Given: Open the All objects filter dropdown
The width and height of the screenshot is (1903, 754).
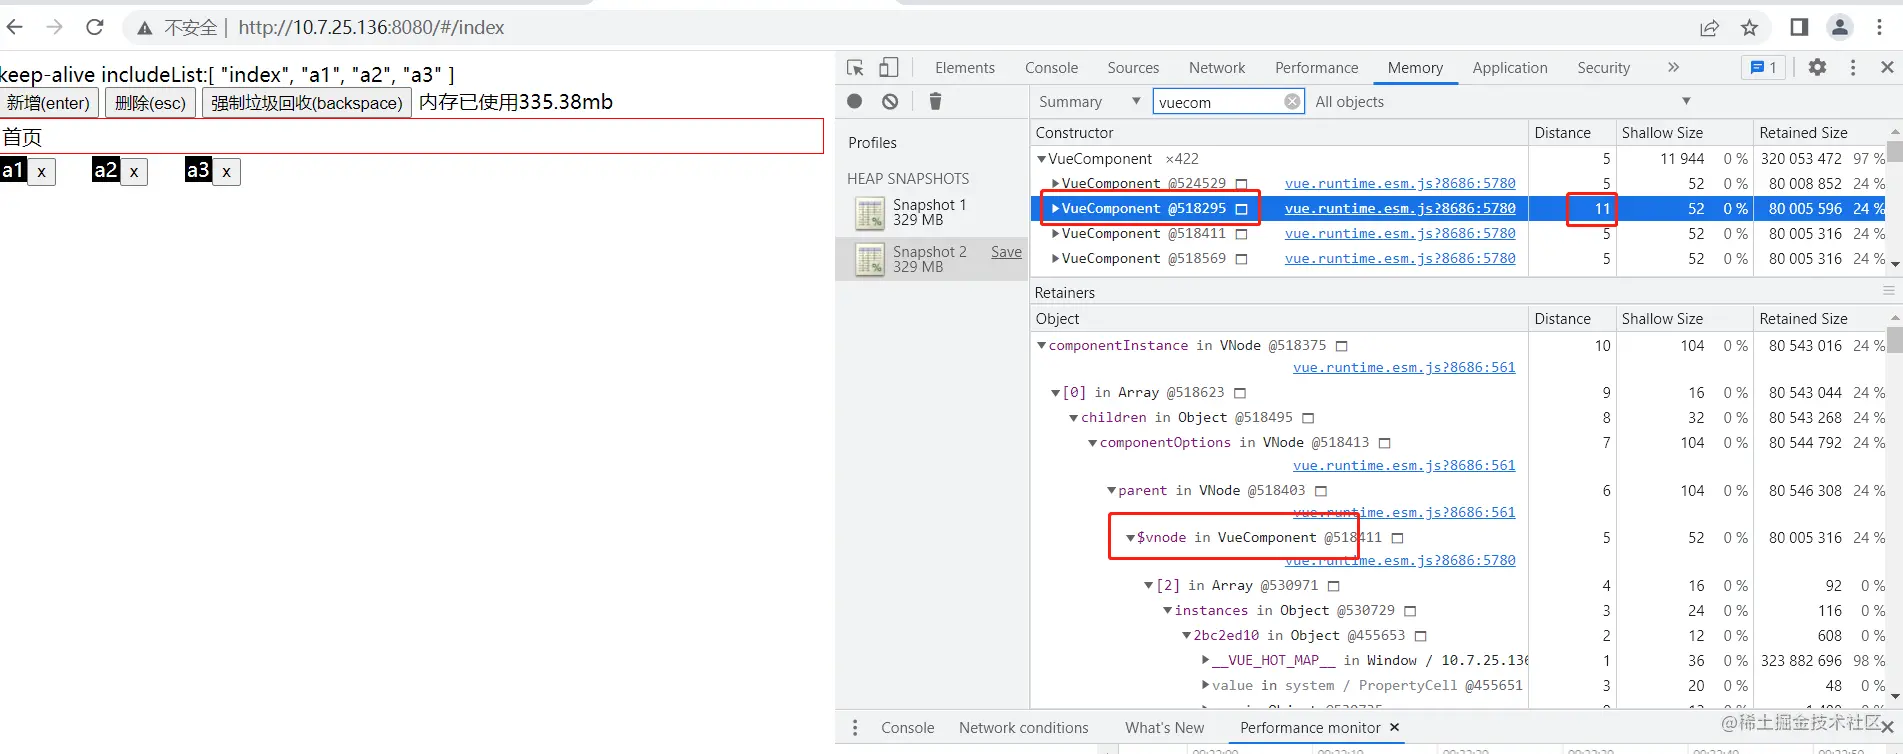Looking at the screenshot, I should [1501, 102].
